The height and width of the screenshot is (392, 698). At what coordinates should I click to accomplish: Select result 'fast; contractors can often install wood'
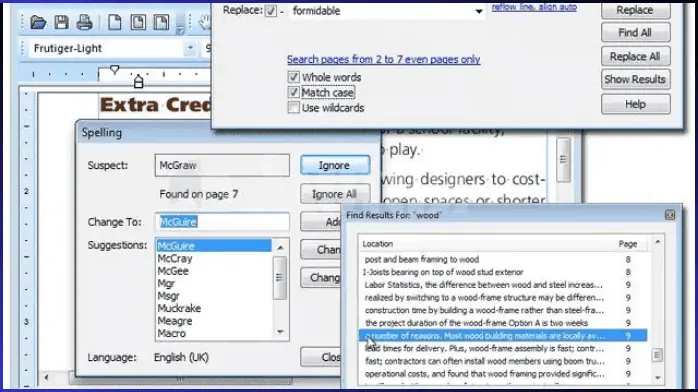pos(503,361)
